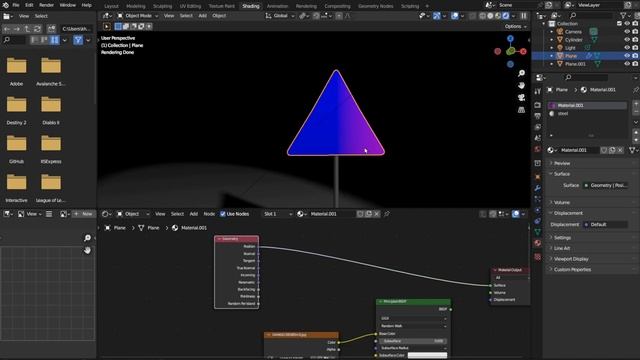Hide Plane.001 object with its eye icon

[x=627, y=64]
